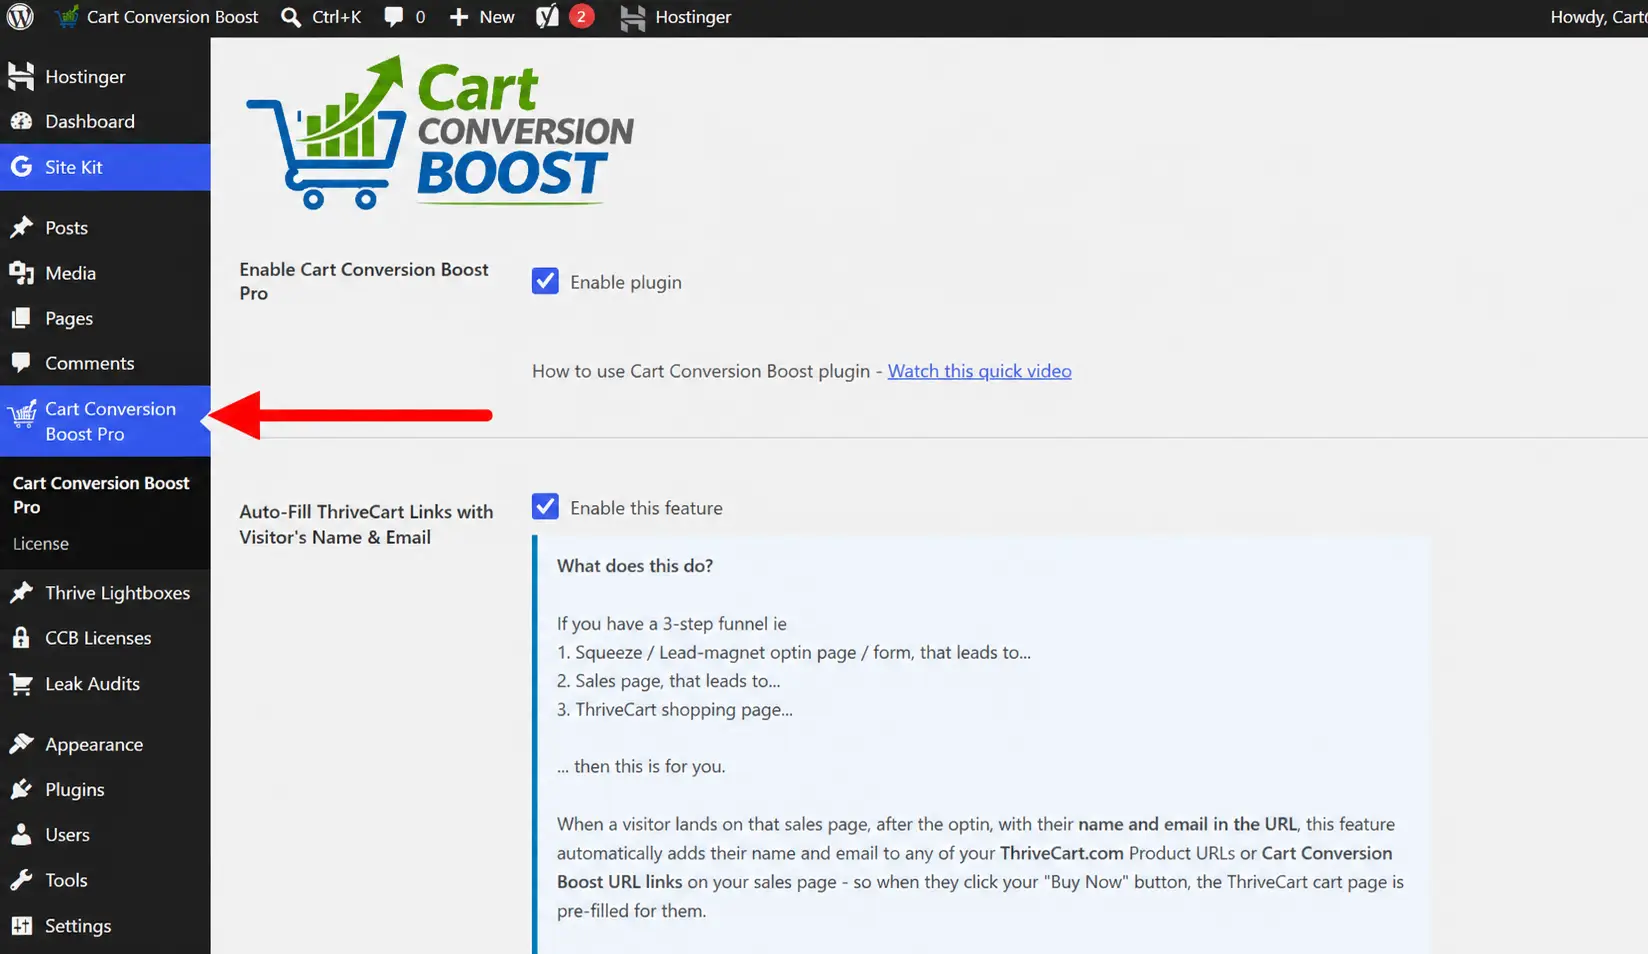Click the New label in admin bar

pyautogui.click(x=497, y=17)
